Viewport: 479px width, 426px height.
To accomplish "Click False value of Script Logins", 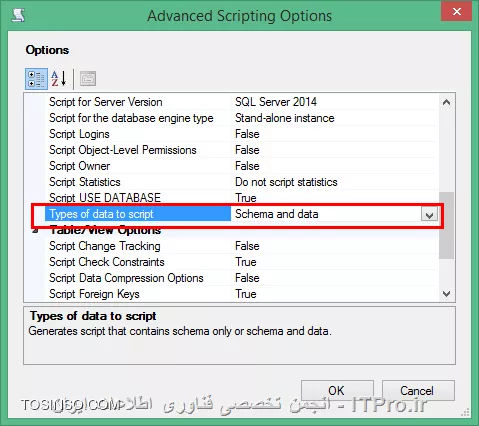I will [x=247, y=134].
